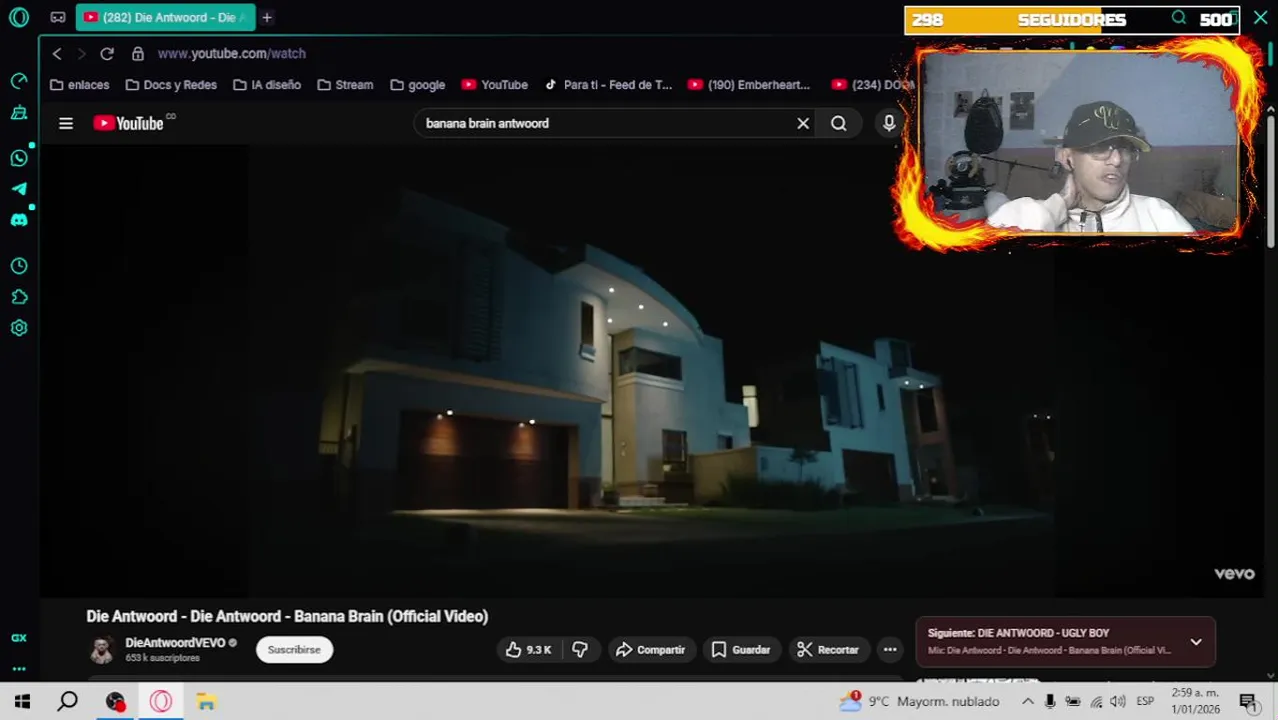Image resolution: width=1278 pixels, height=720 pixels.
Task: Open YouTube hamburger guide menu
Action: point(66,123)
